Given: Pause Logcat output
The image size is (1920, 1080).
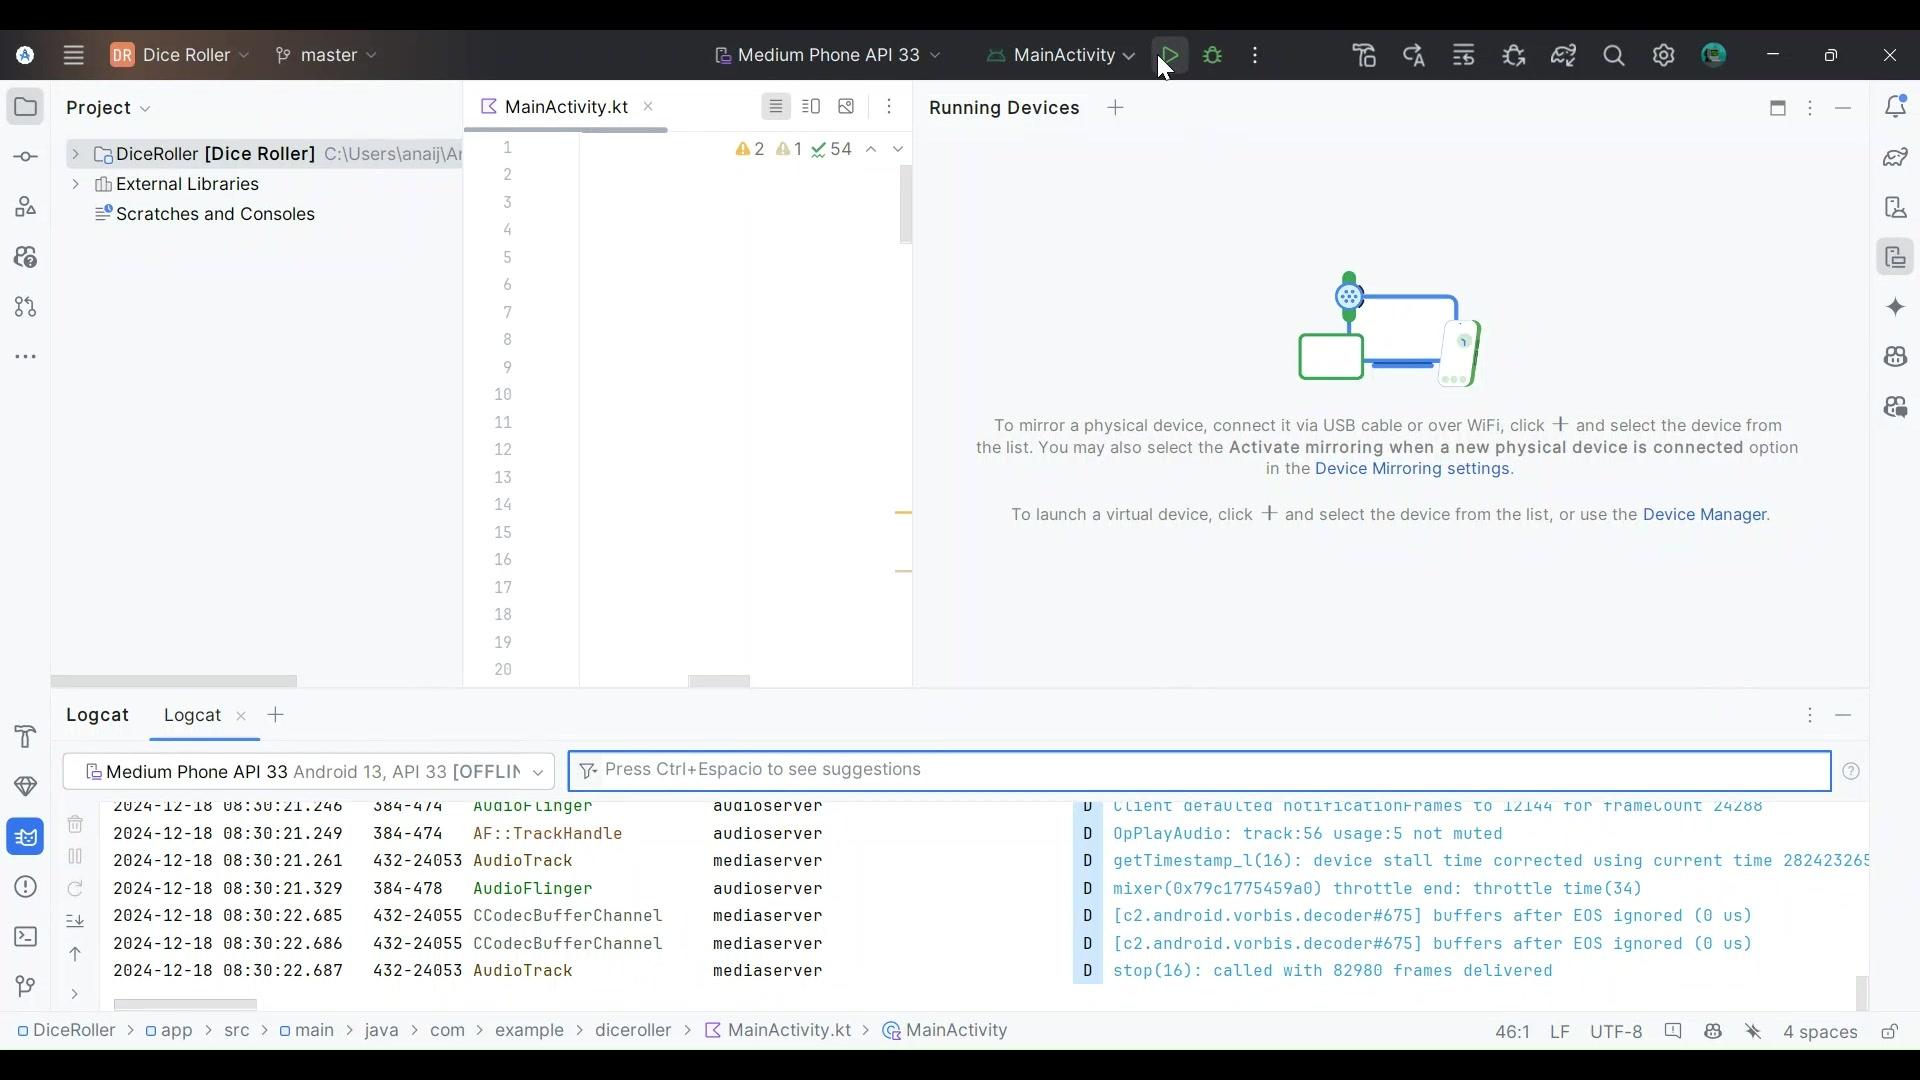Looking at the screenshot, I should pos(75,857).
